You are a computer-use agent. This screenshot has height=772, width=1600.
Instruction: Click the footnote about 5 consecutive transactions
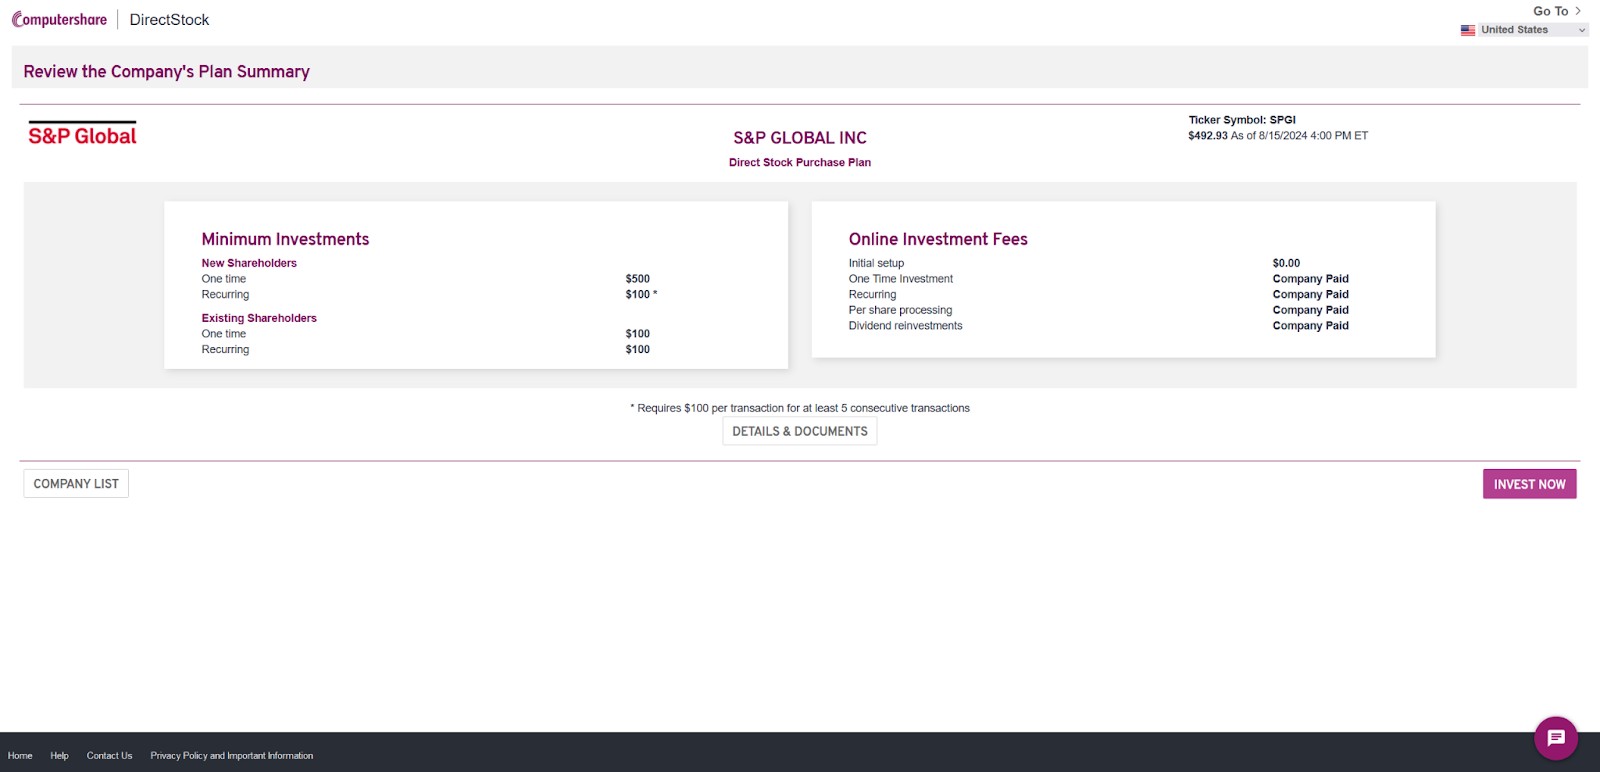tap(800, 408)
